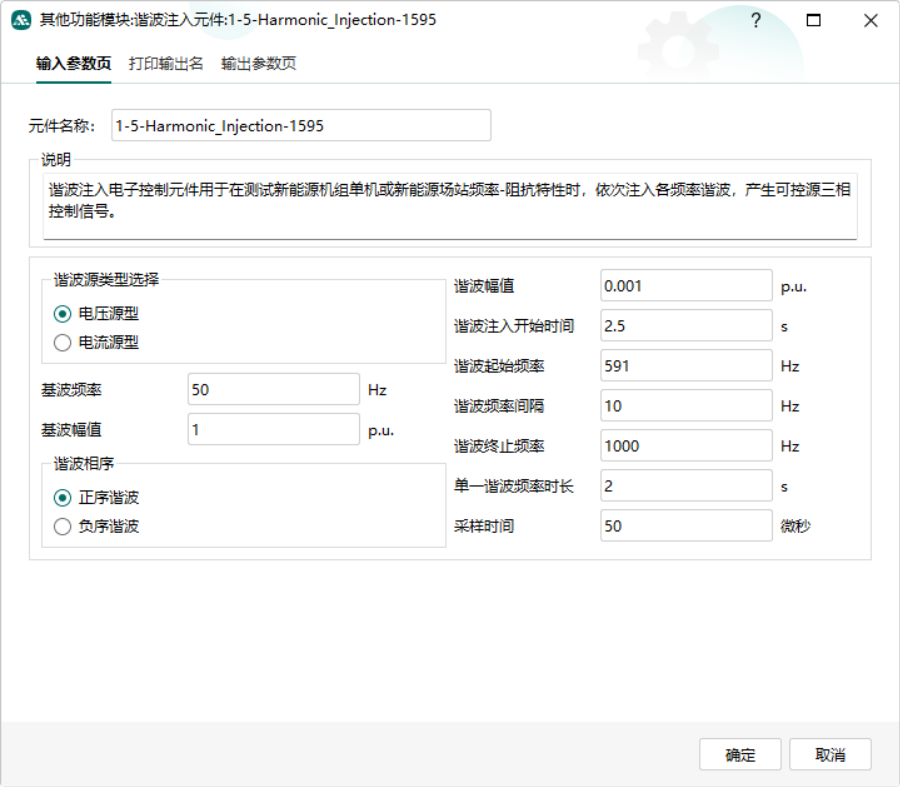Click the 基波幅值 input field

tap(273, 429)
